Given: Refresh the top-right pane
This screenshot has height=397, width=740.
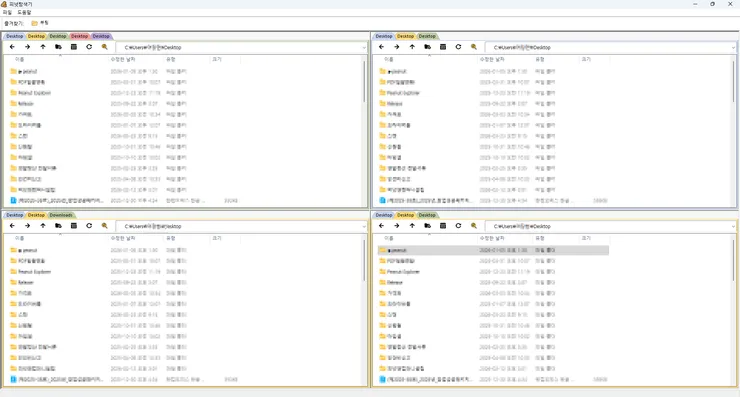Looking at the screenshot, I should tap(458, 47).
